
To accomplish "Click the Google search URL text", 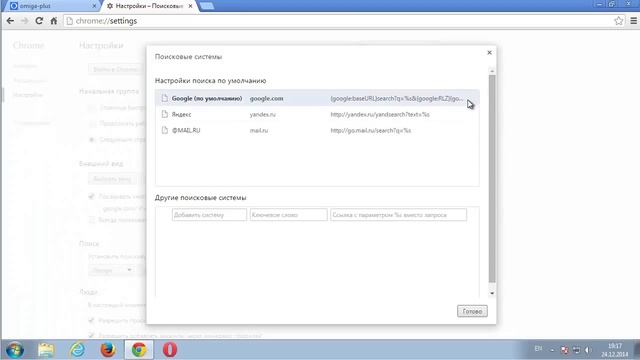I will pos(397,98).
